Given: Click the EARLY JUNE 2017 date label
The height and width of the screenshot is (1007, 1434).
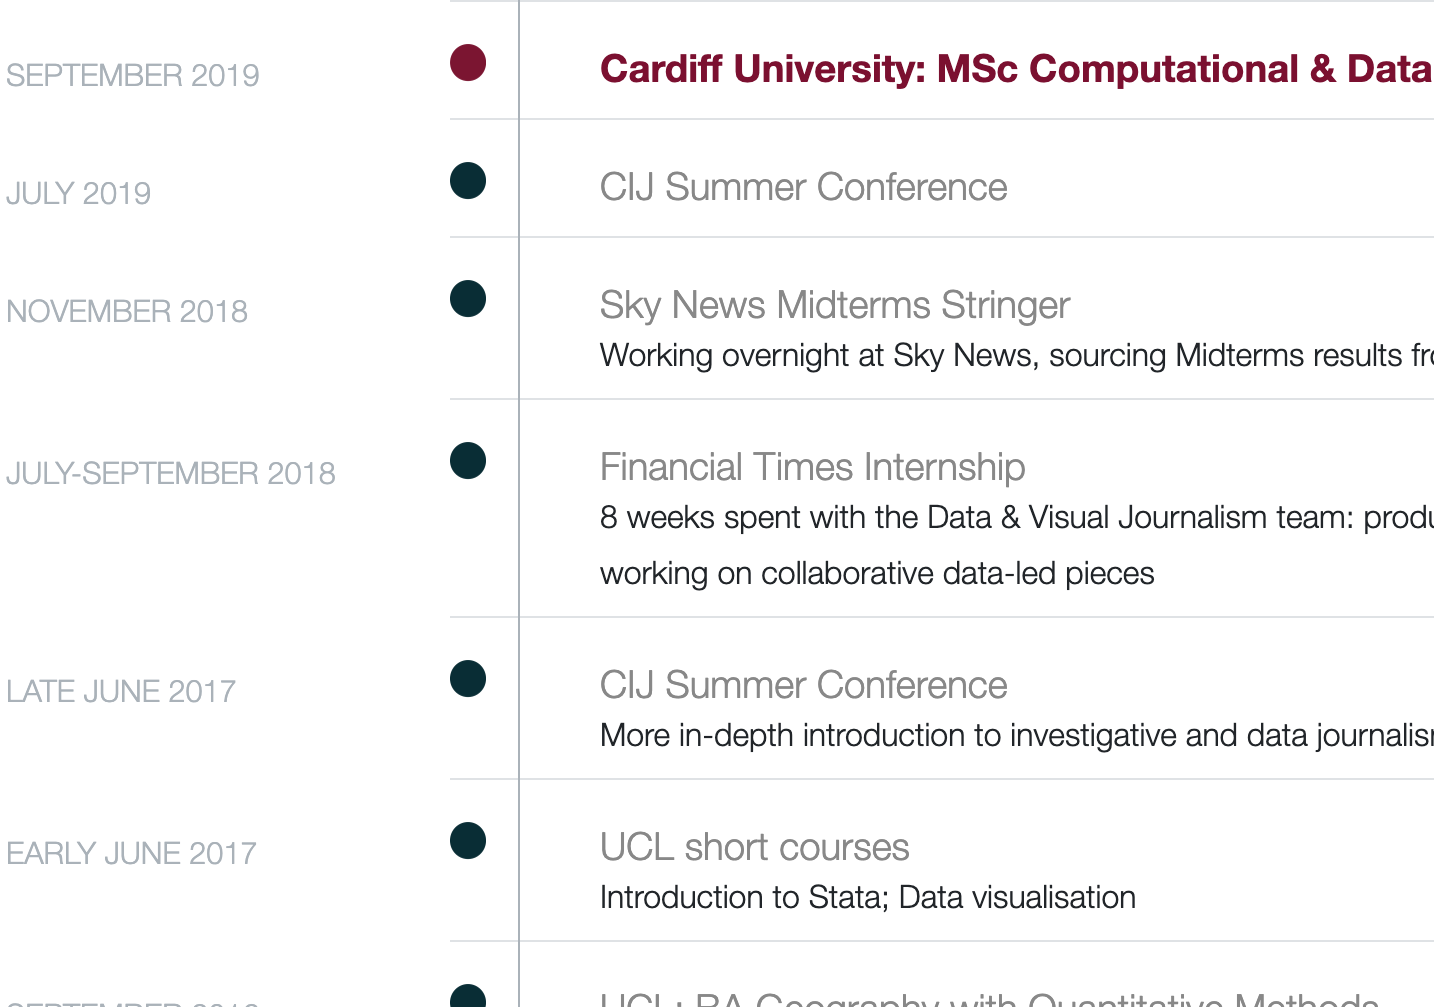Looking at the screenshot, I should coord(131,853).
